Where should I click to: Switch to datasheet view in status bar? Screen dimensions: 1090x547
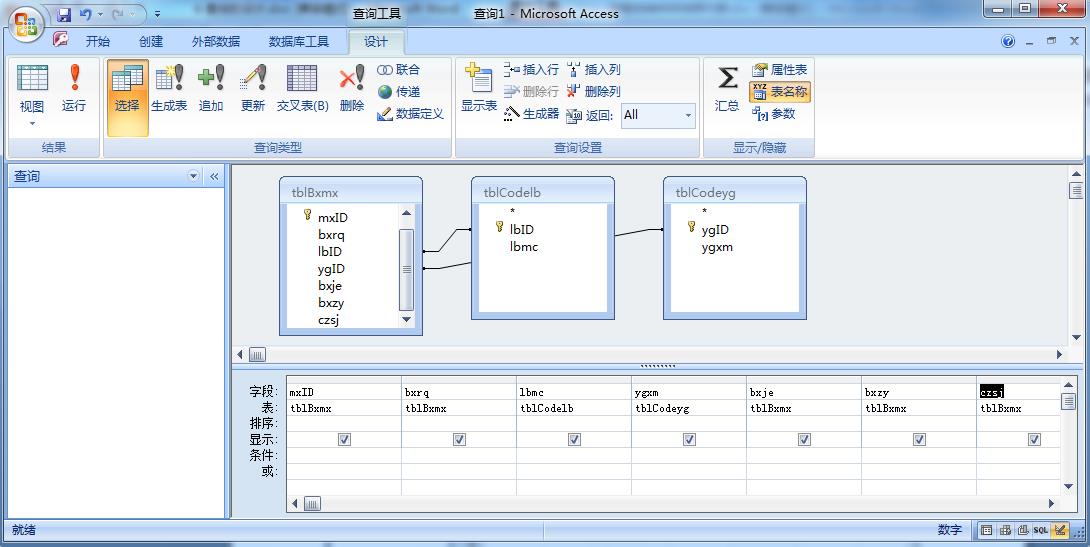click(x=986, y=530)
